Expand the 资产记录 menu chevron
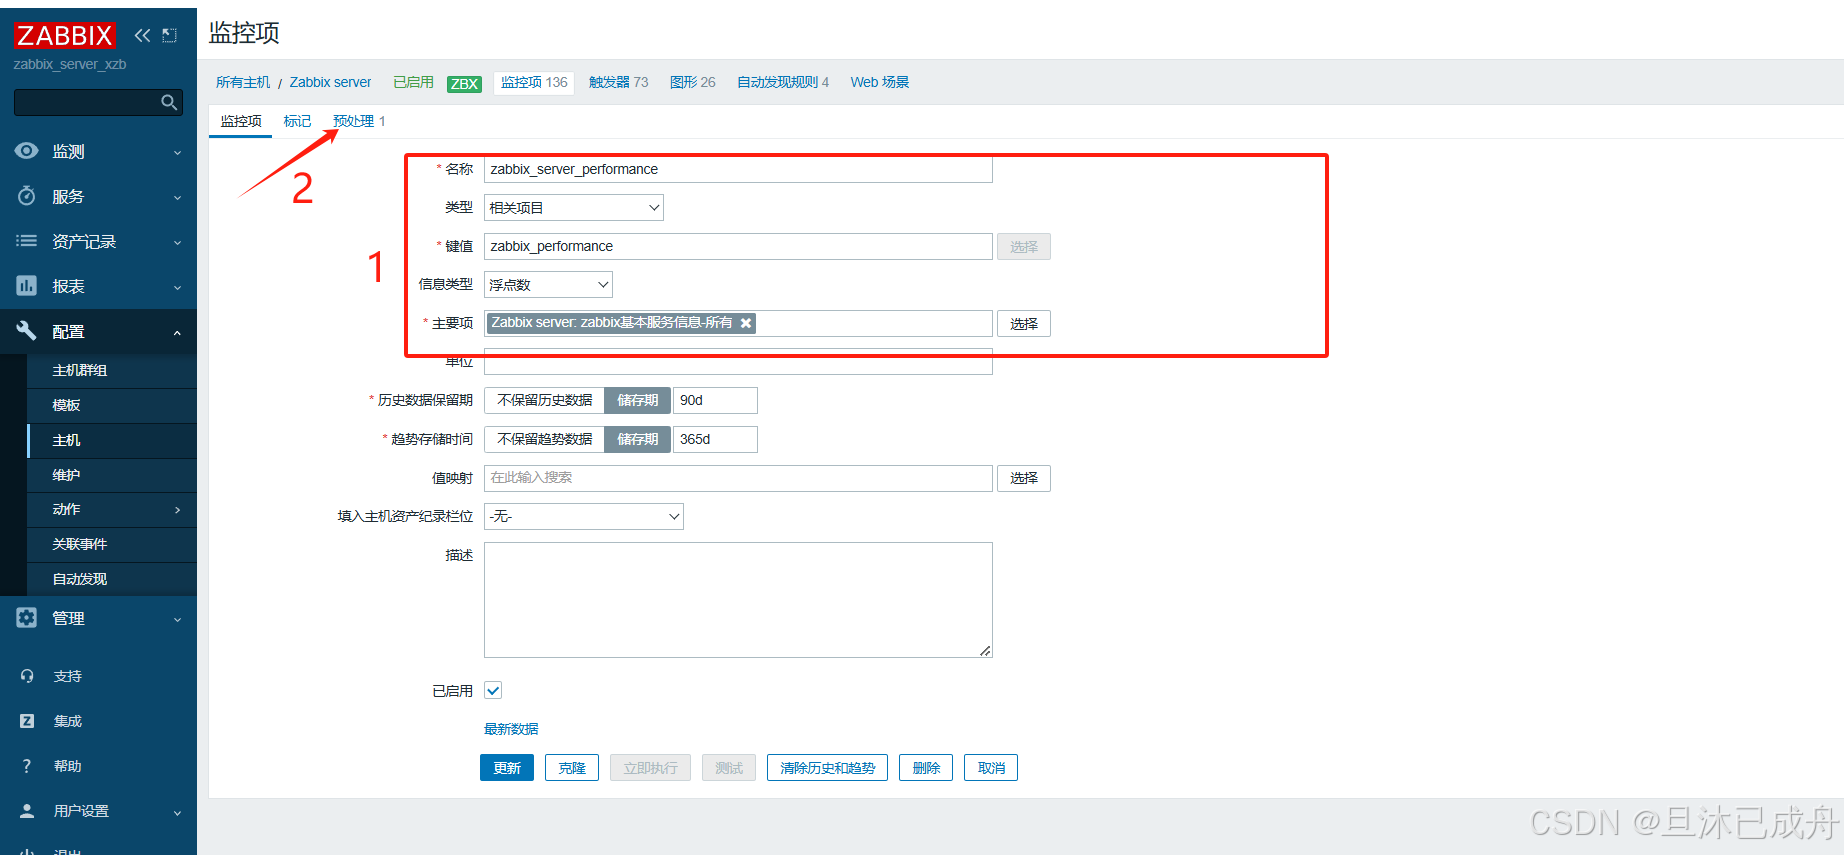 tap(178, 242)
